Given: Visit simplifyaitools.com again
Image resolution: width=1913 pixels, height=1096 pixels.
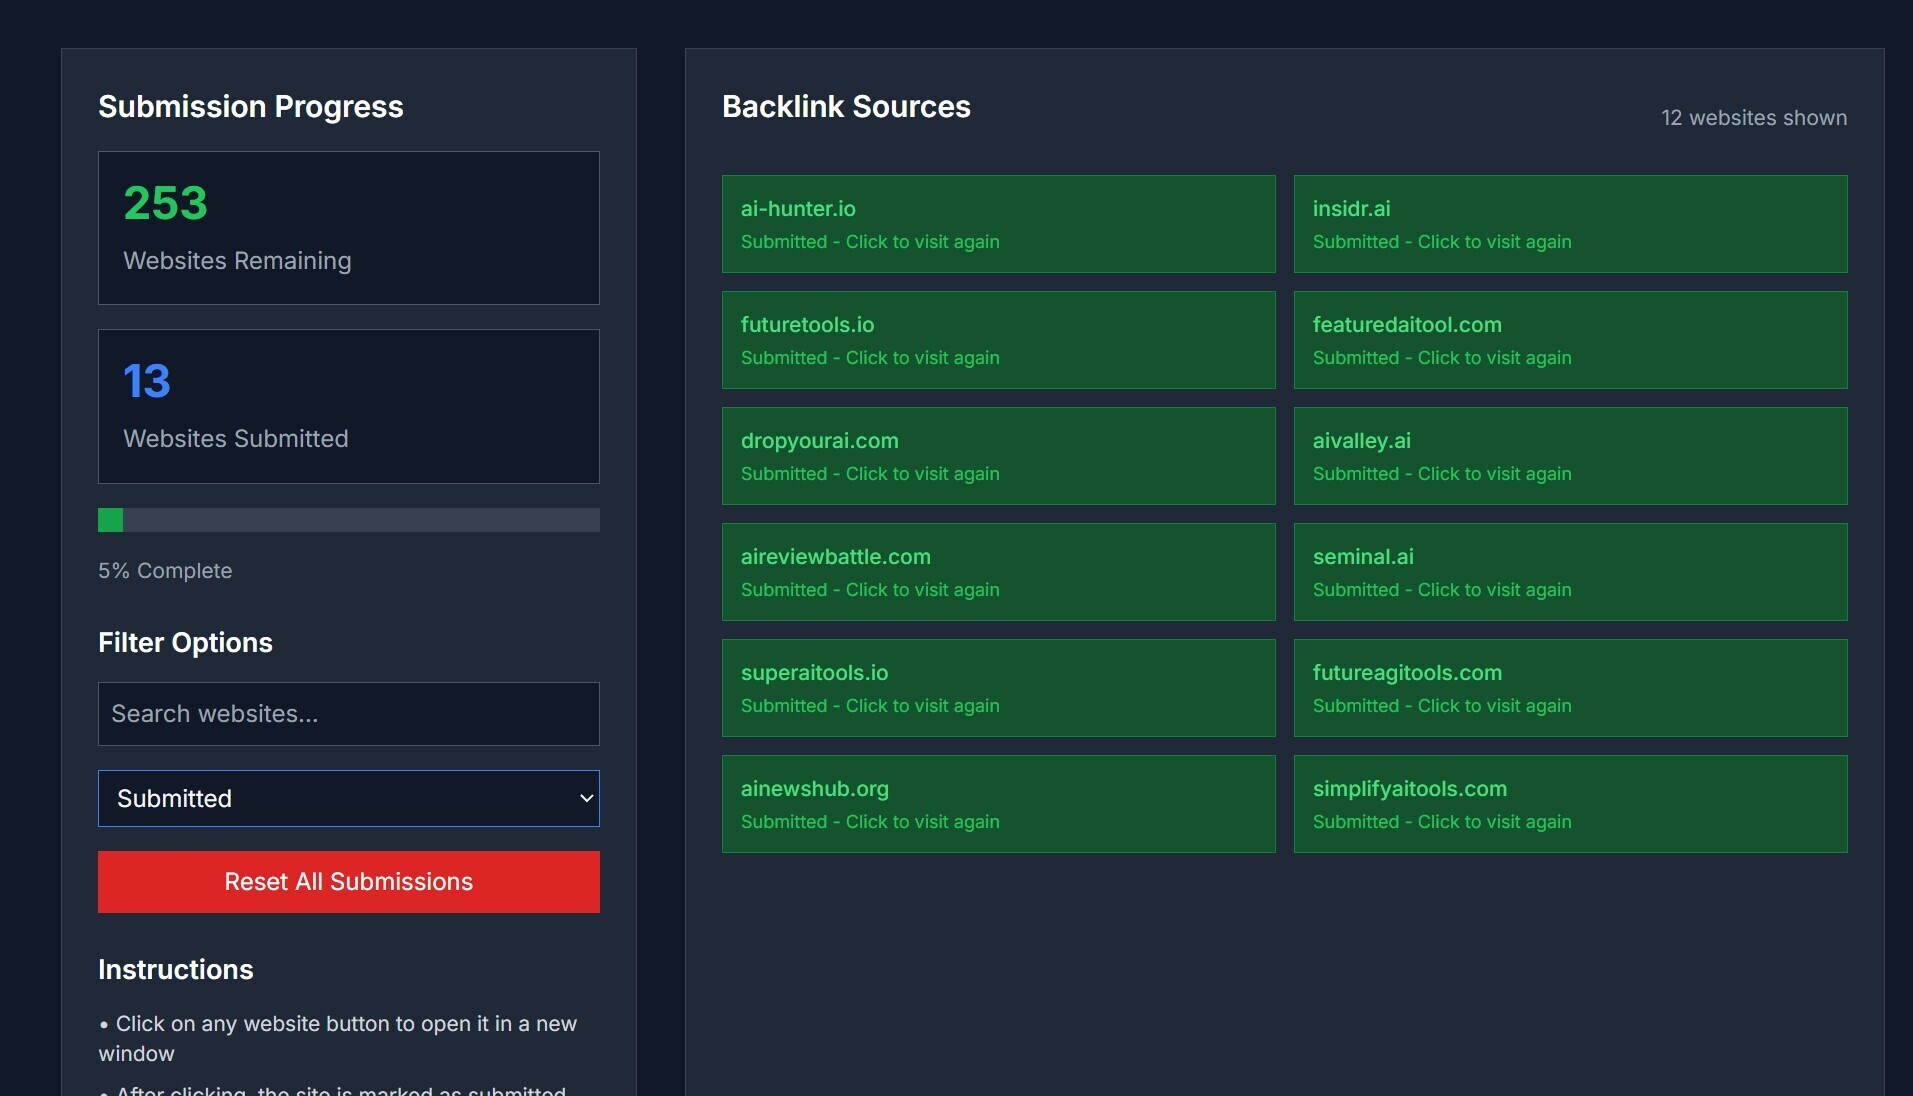Looking at the screenshot, I should (x=1570, y=804).
